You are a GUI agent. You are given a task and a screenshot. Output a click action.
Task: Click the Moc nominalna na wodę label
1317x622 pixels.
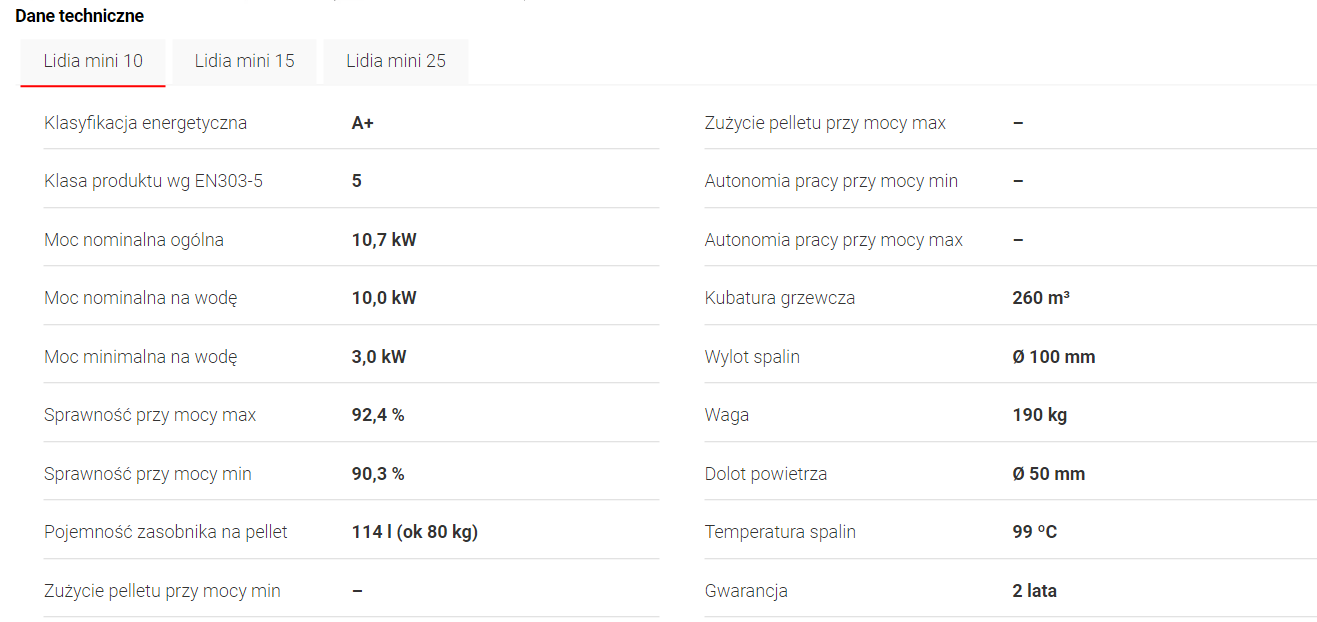coord(141,298)
